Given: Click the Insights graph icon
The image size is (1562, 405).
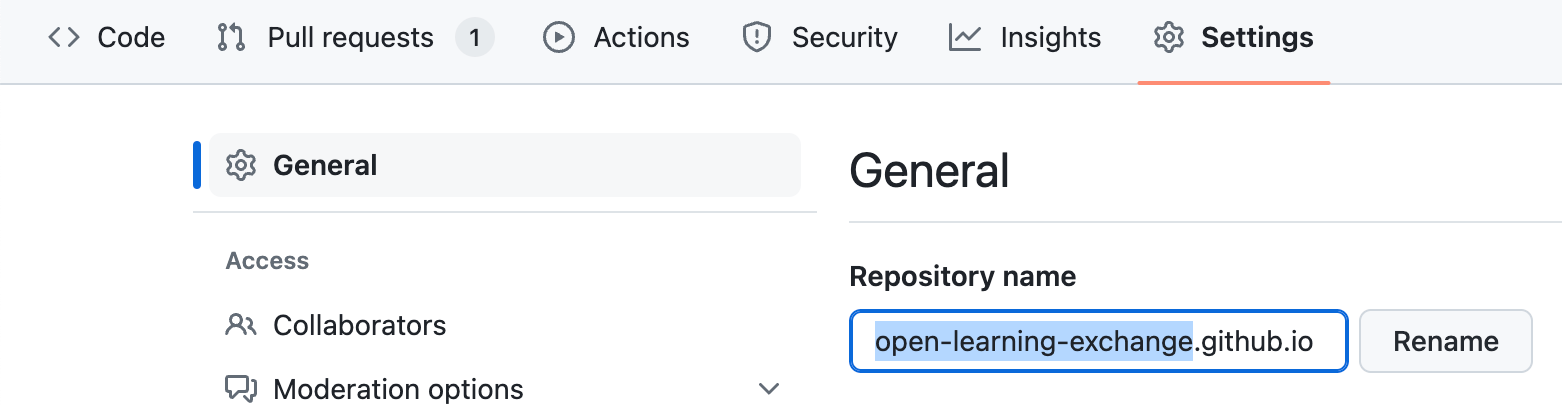Looking at the screenshot, I should 965,38.
